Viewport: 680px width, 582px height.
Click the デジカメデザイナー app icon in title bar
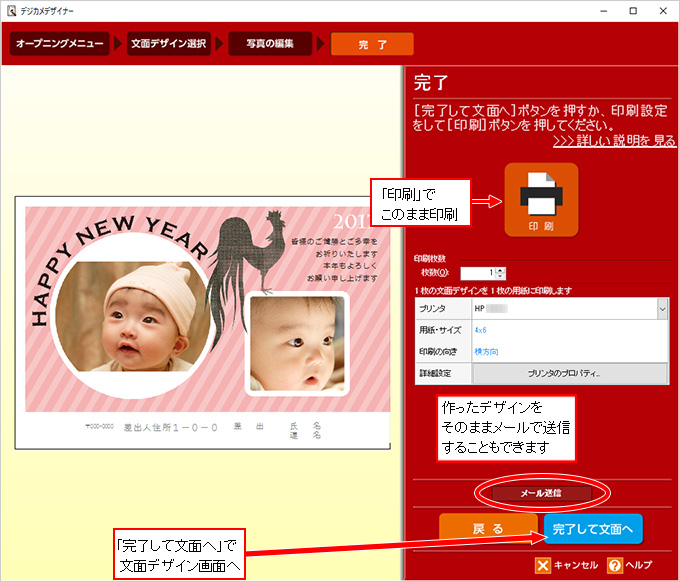point(12,11)
